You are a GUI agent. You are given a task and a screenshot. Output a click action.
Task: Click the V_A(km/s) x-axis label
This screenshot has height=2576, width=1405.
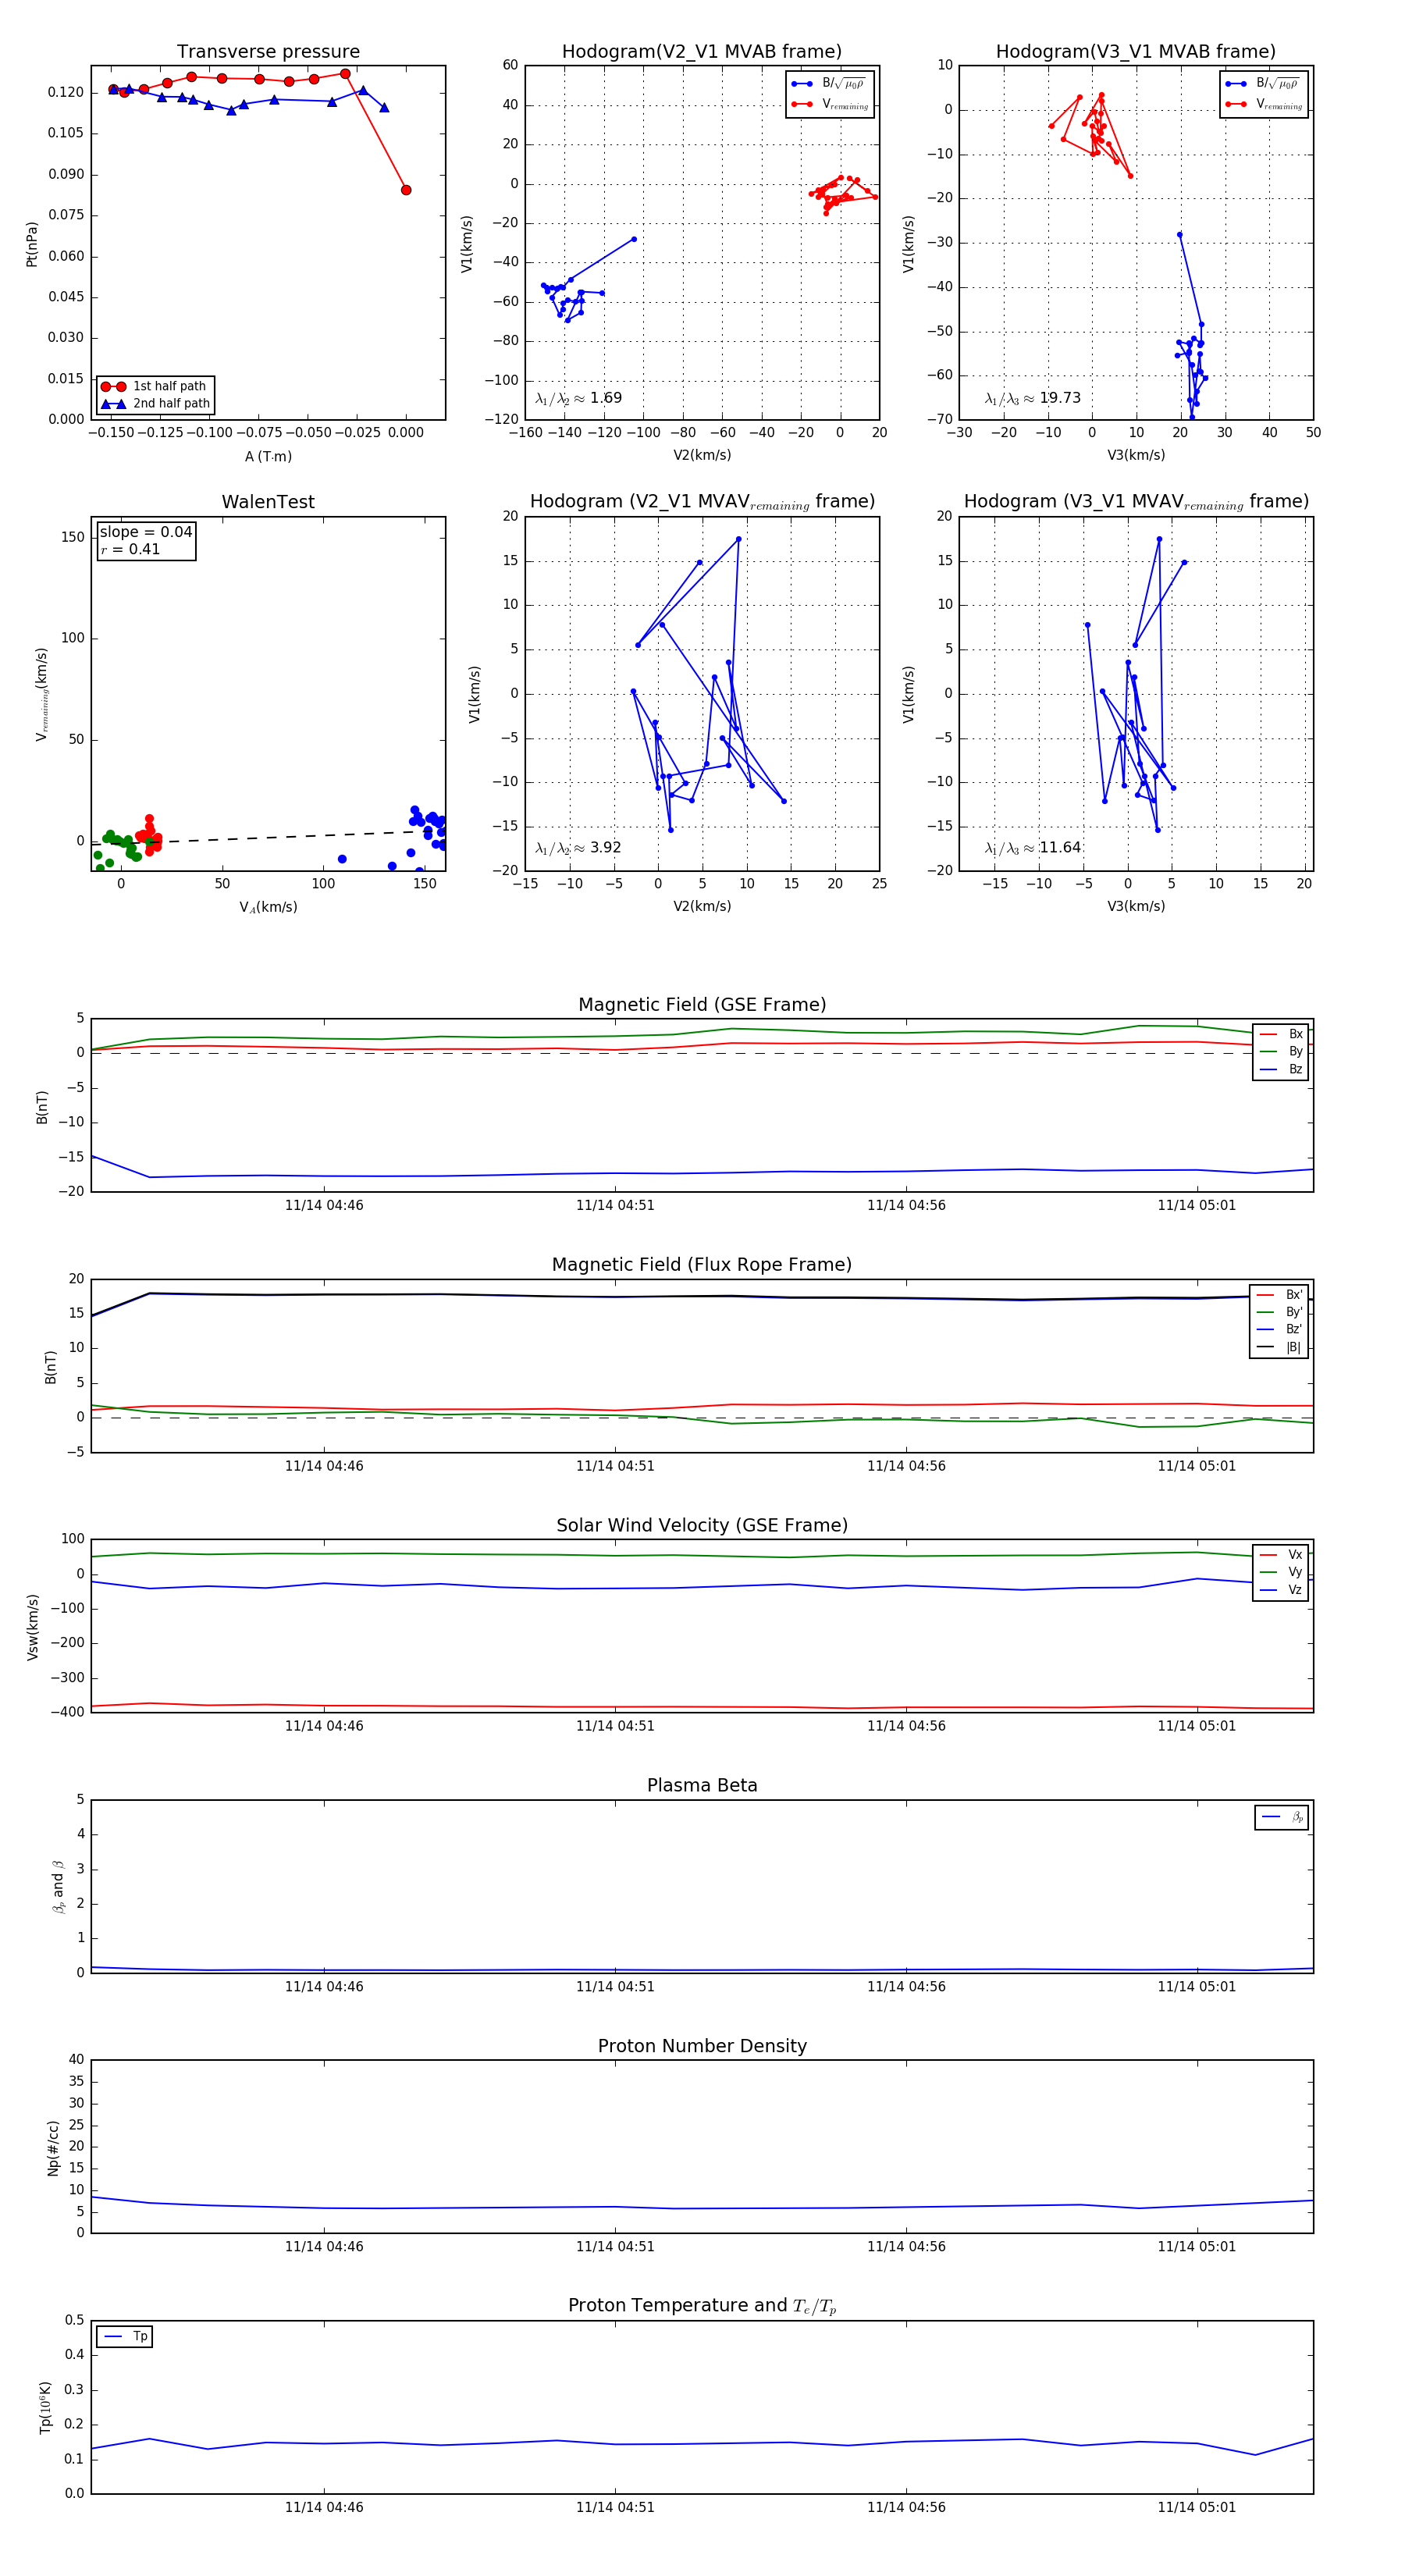(268, 908)
